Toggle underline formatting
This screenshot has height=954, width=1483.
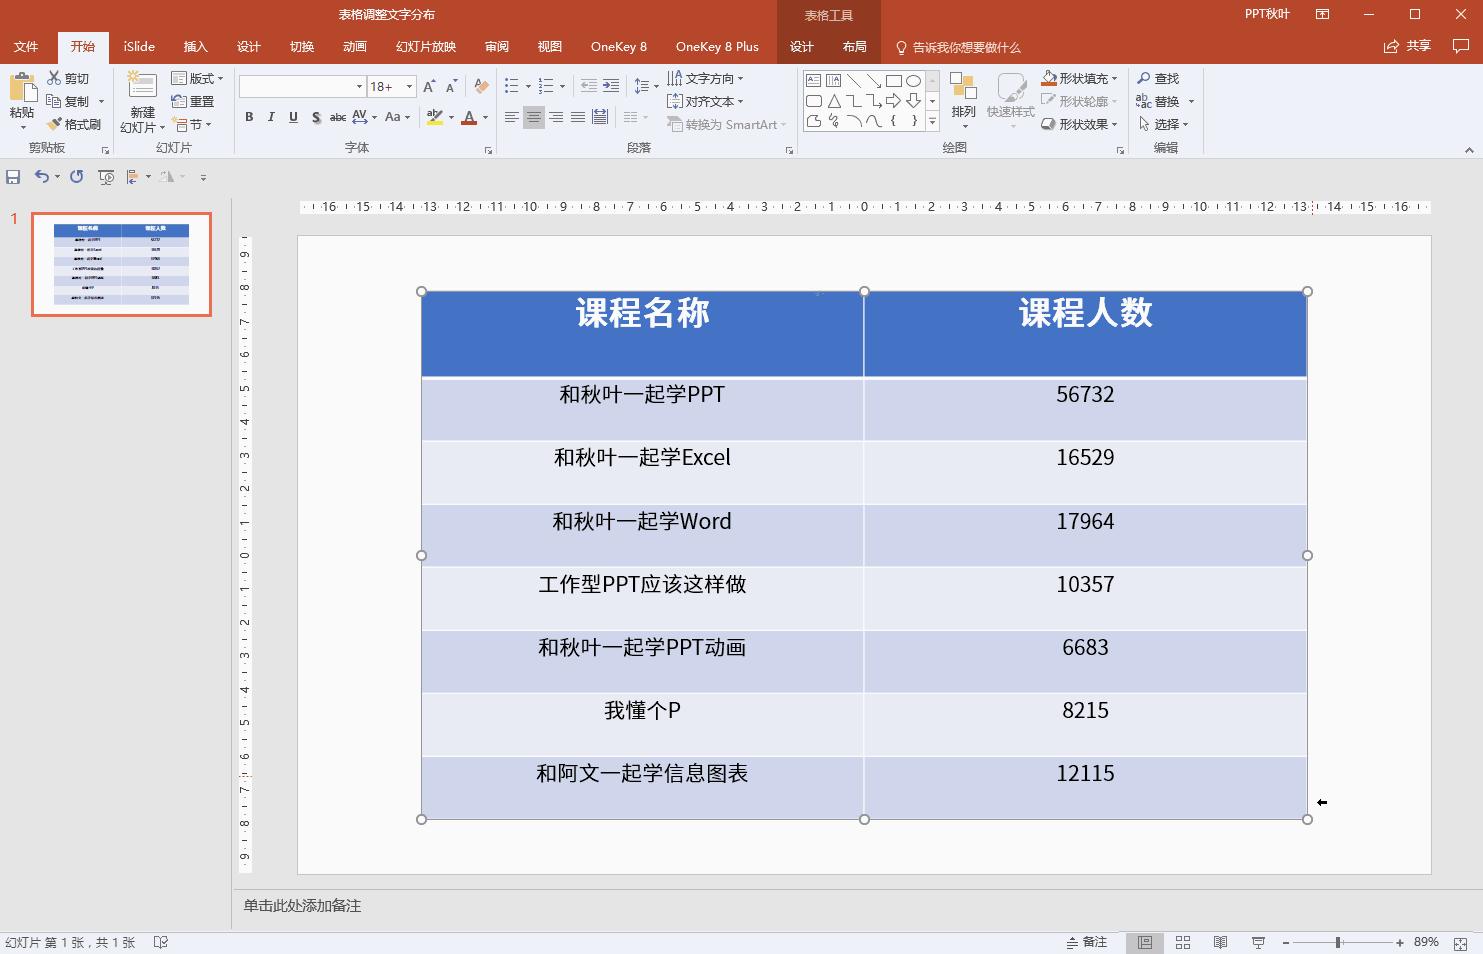point(292,117)
